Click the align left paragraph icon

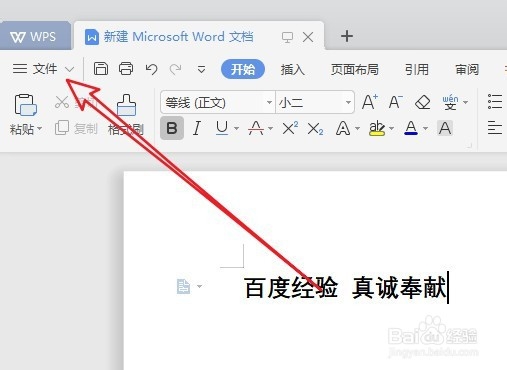495,128
